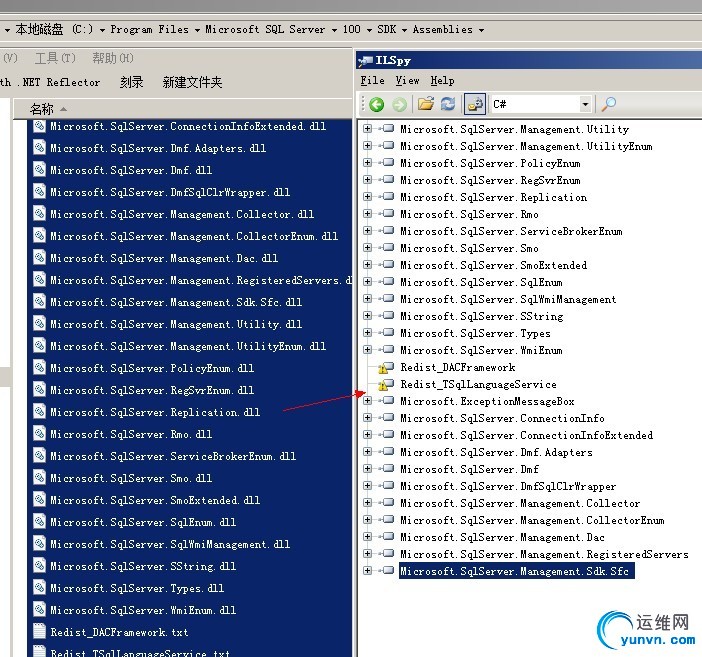Expand Microsoft.SqlServer.Replication tree node
The width and height of the screenshot is (702, 657).
click(x=368, y=197)
